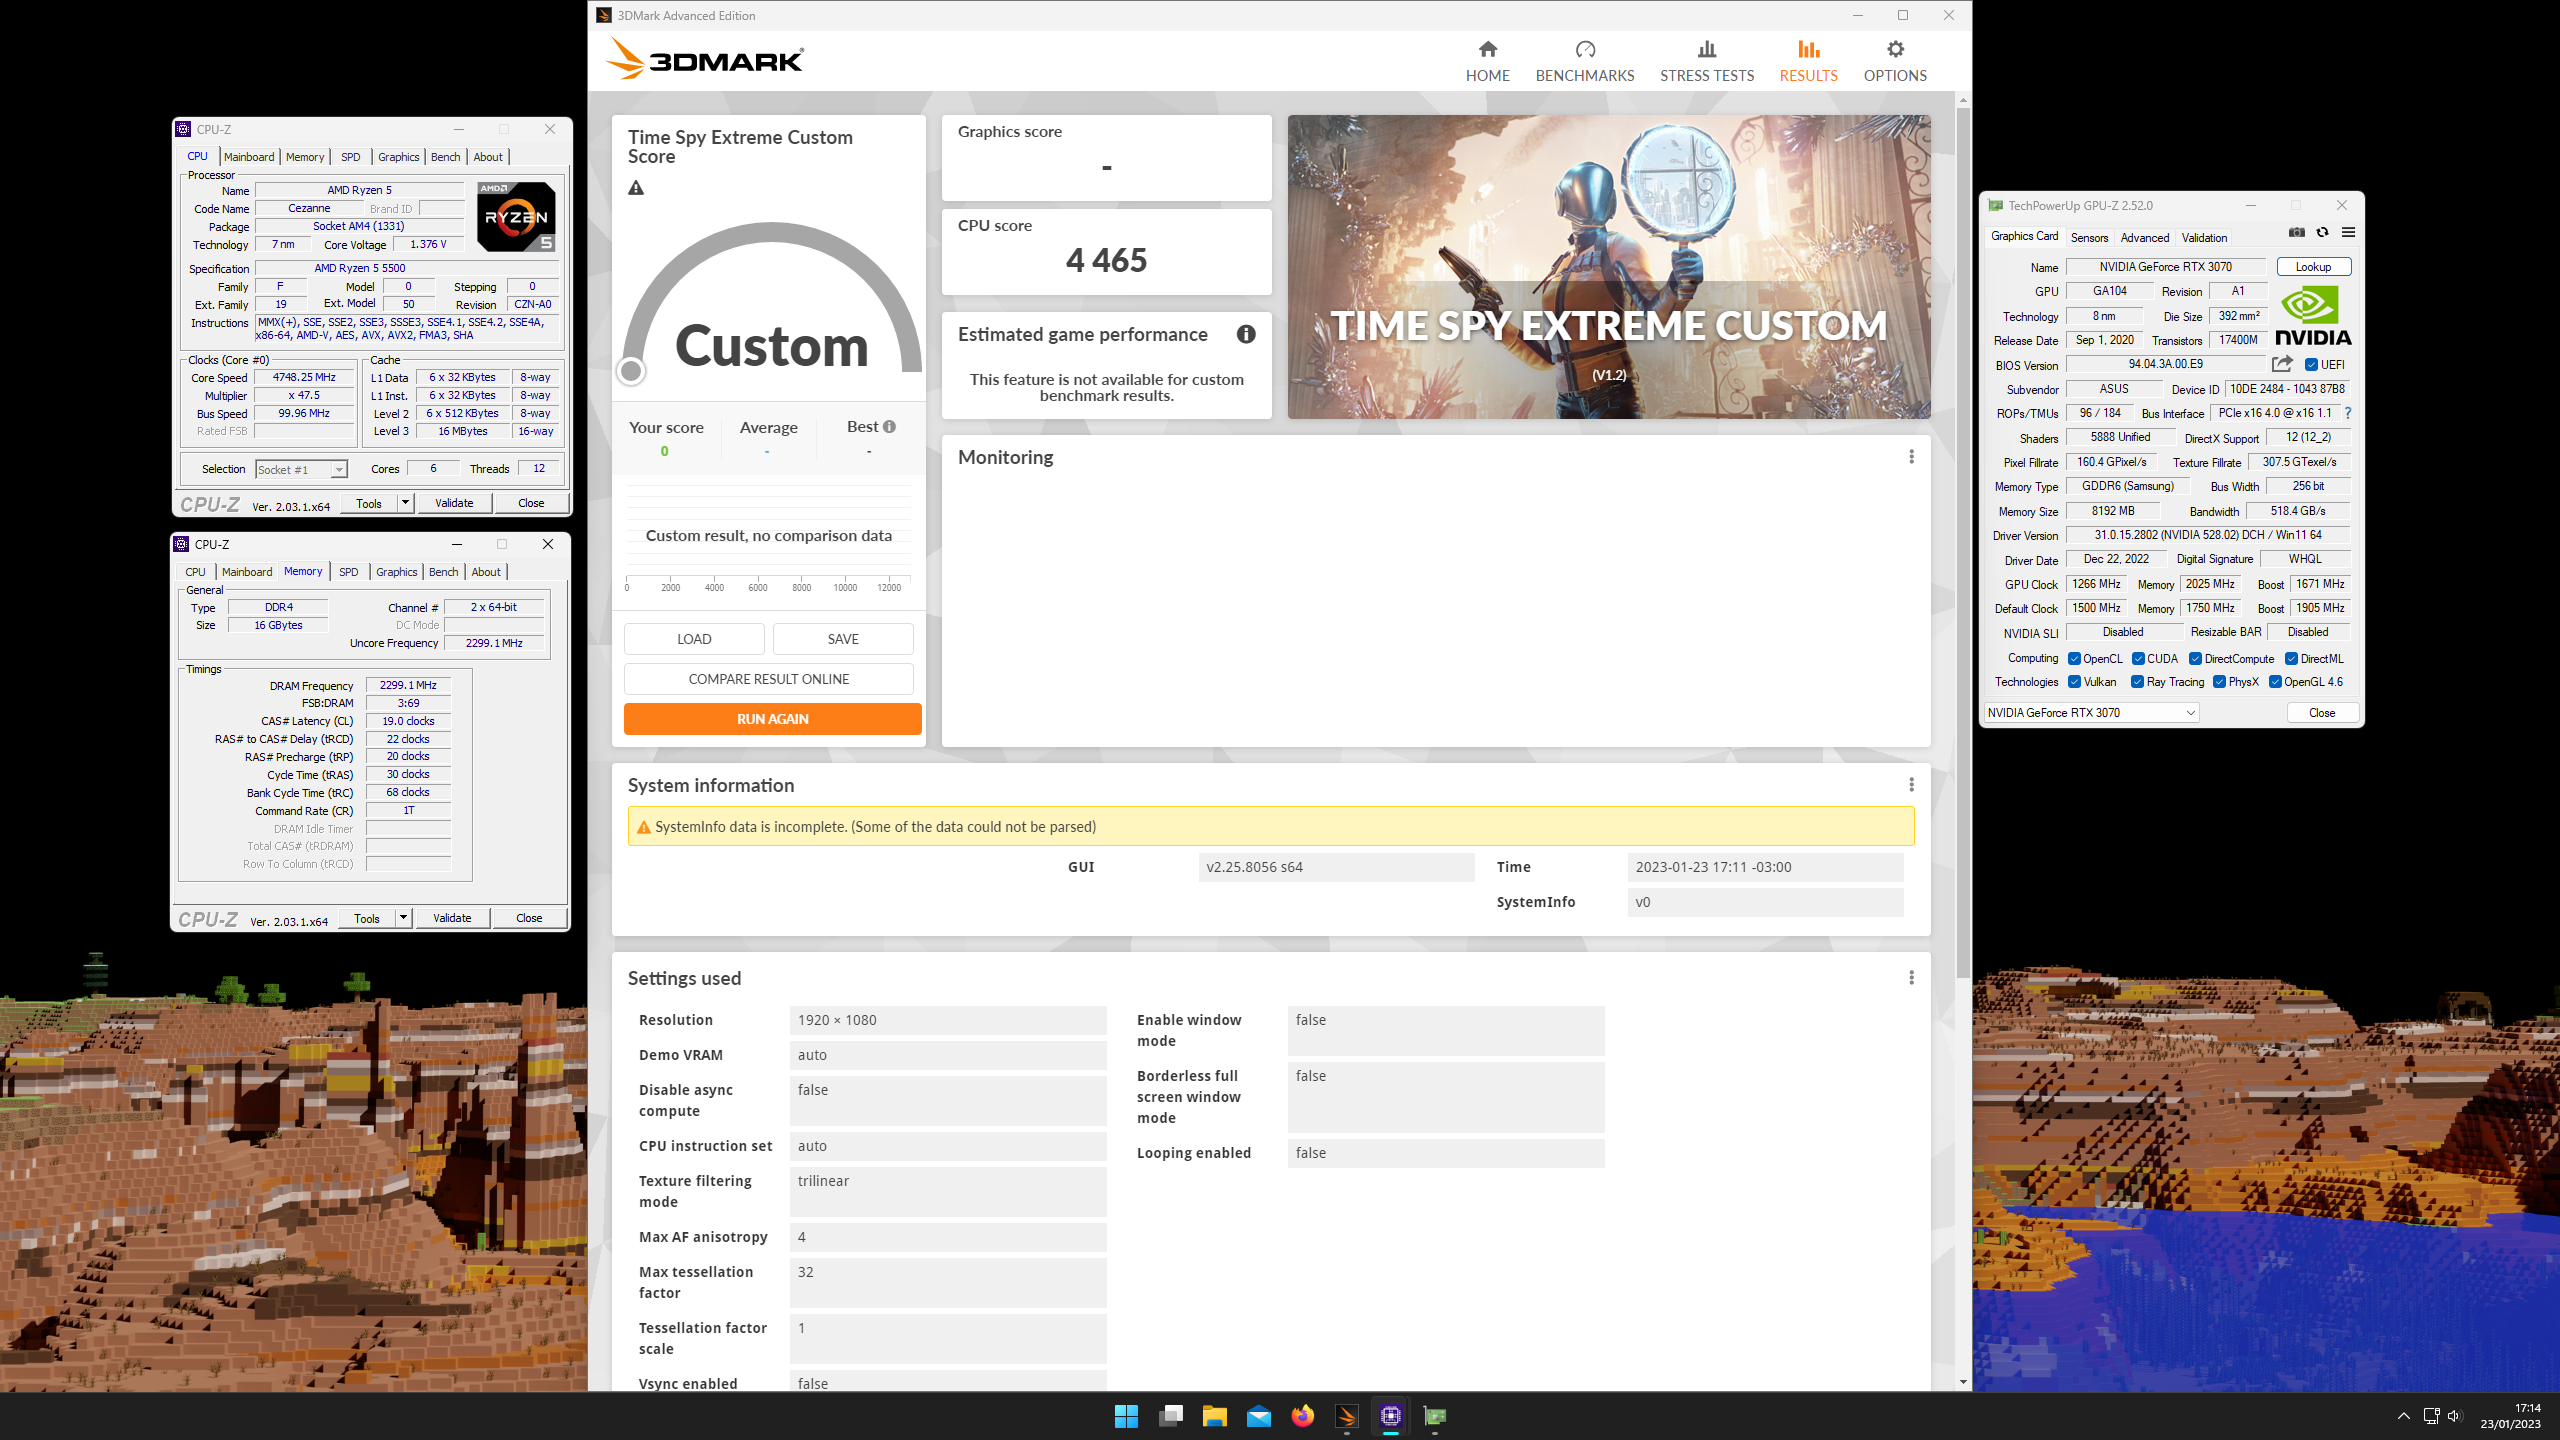Image resolution: width=2560 pixels, height=1440 pixels.
Task: Expand the Tools dropdown arrow in lower CPU-Z window
Action: pyautogui.click(x=403, y=918)
